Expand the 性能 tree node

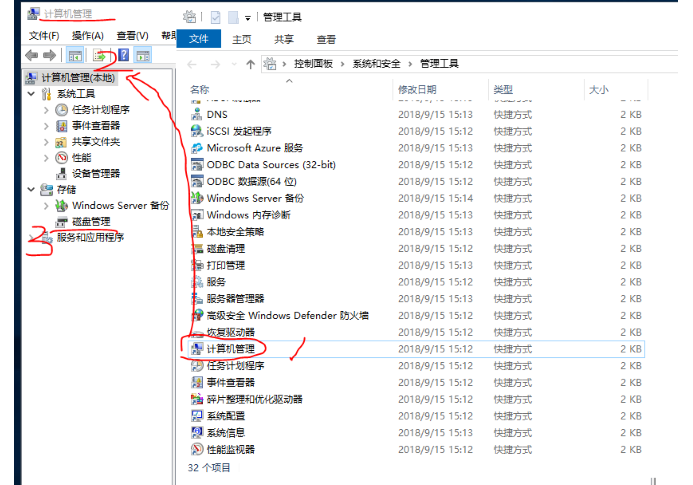point(46,158)
